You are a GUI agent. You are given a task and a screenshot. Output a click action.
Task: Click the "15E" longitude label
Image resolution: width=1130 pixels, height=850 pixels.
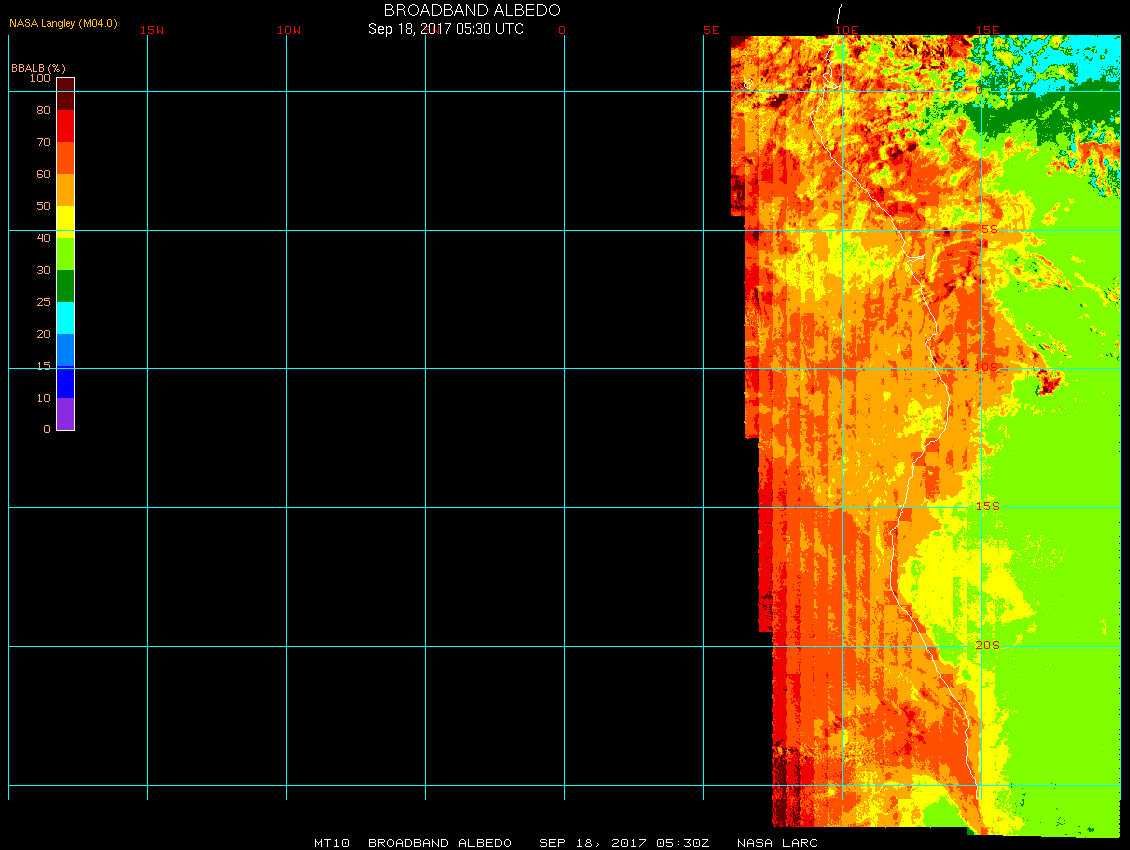pyautogui.click(x=988, y=30)
